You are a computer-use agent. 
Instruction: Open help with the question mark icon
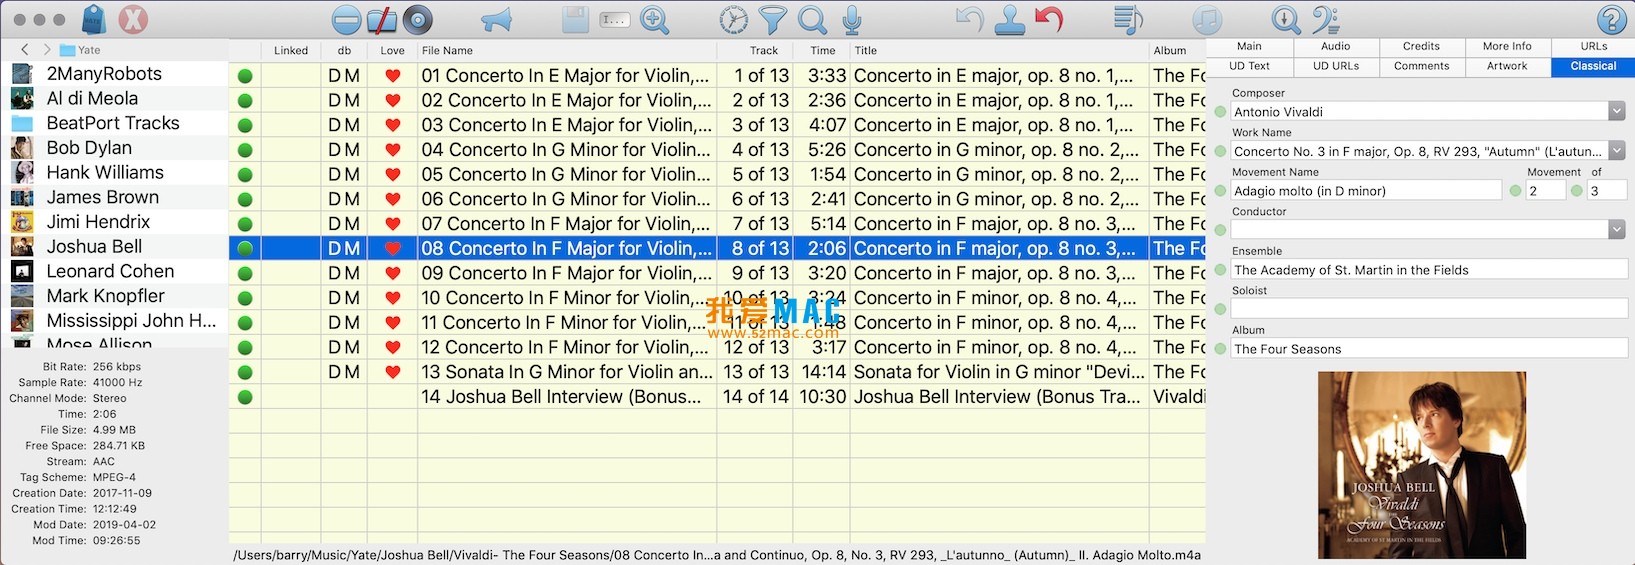click(x=1611, y=19)
